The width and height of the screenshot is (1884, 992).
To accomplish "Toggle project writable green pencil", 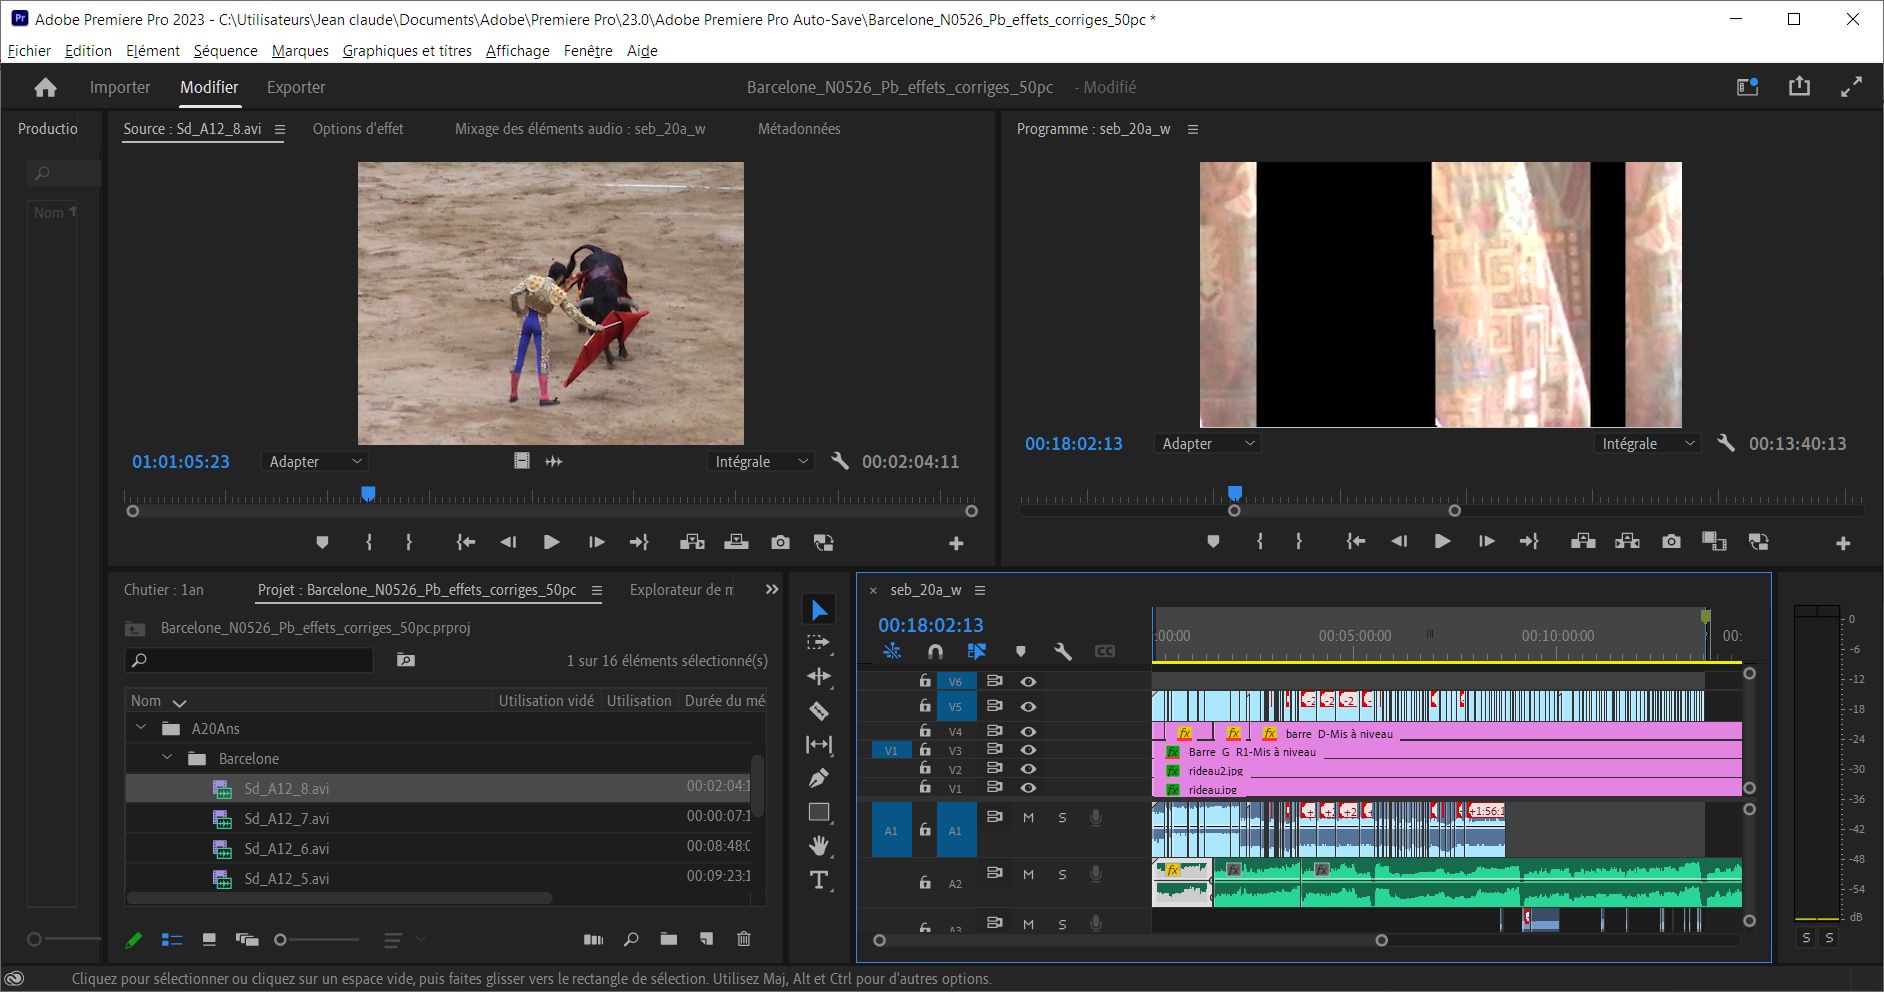I will click(x=133, y=939).
